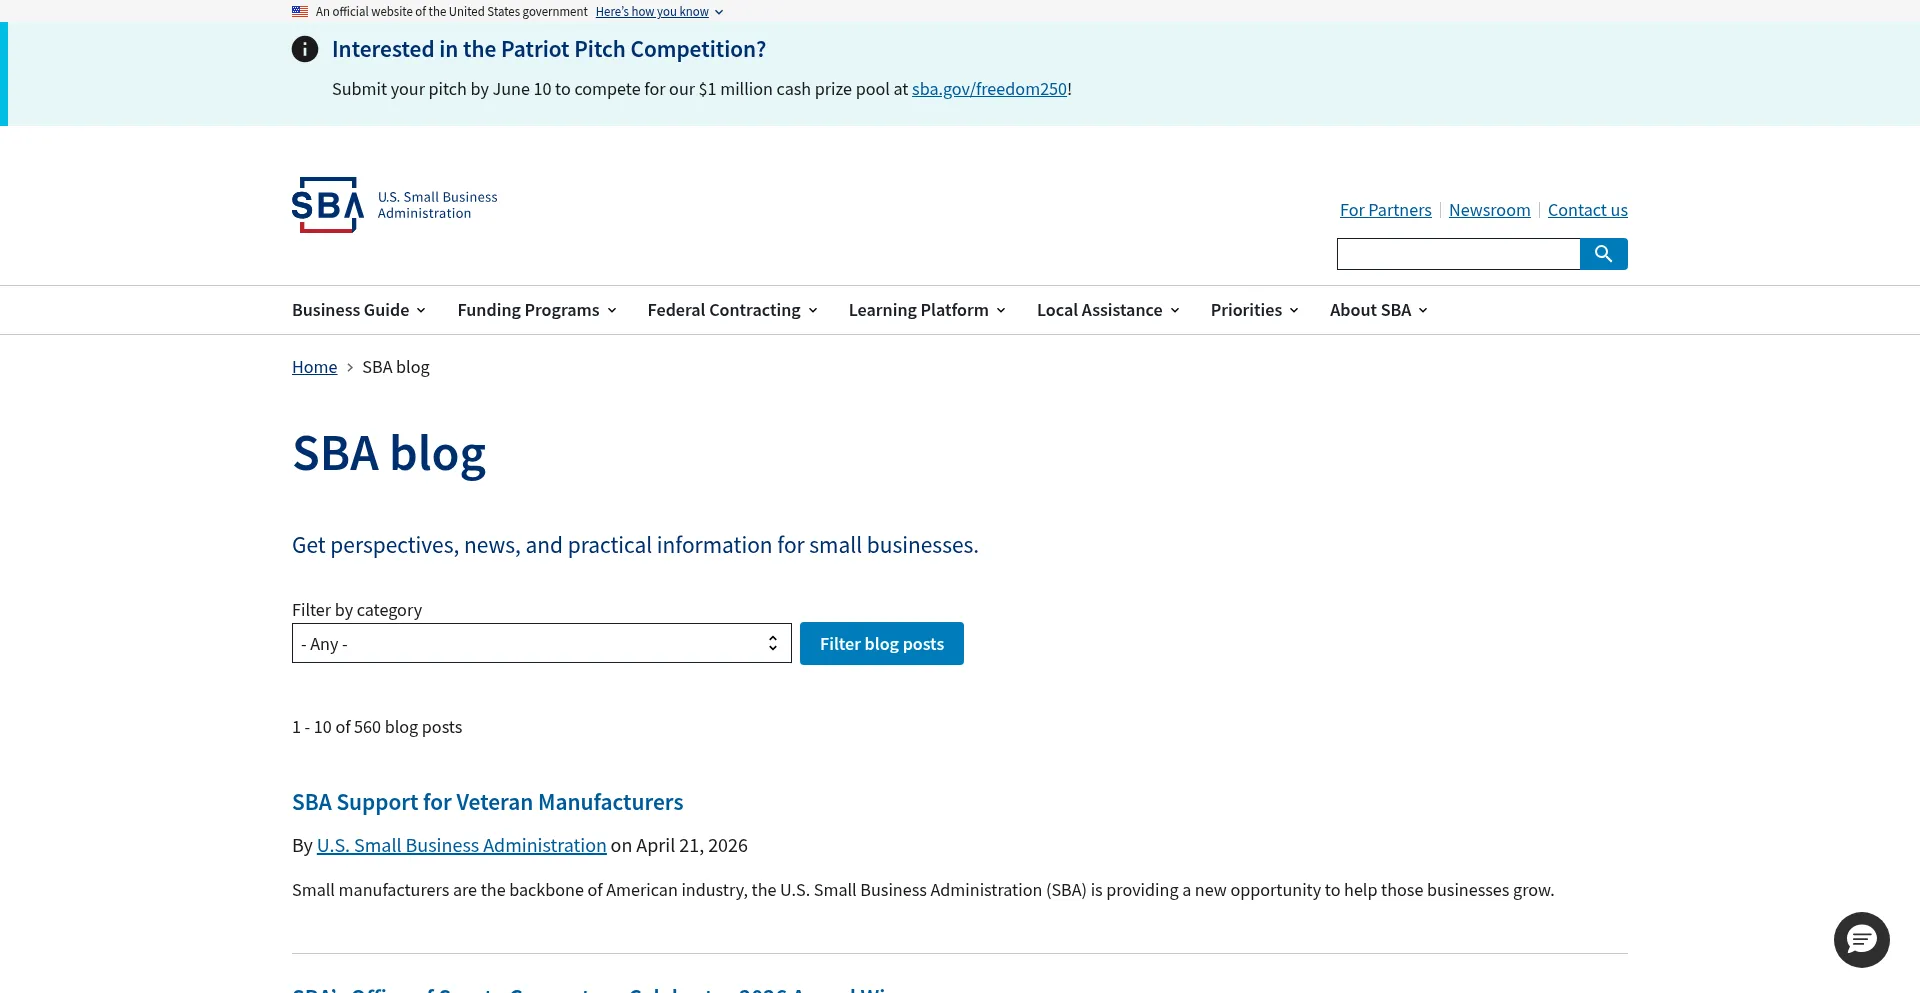This screenshot has width=1920, height=993.
Task: Click the U.S. Small Business Administration wordmark
Action: [437, 205]
